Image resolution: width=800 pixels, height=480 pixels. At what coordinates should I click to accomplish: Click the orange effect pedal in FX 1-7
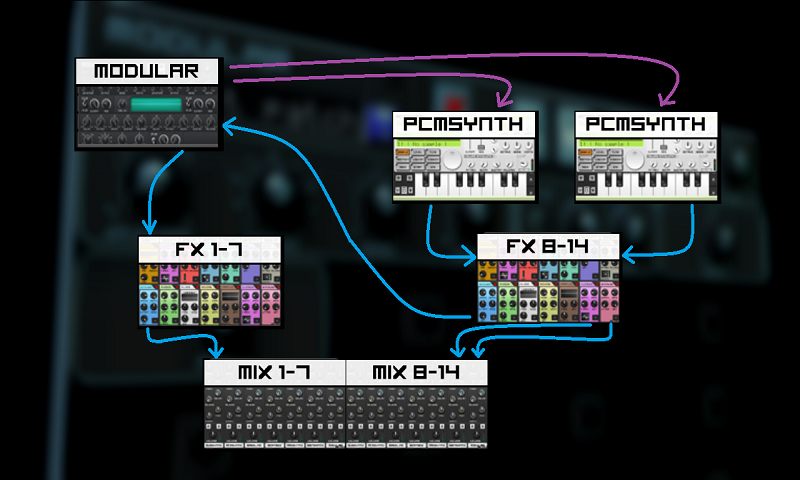[x=150, y=273]
